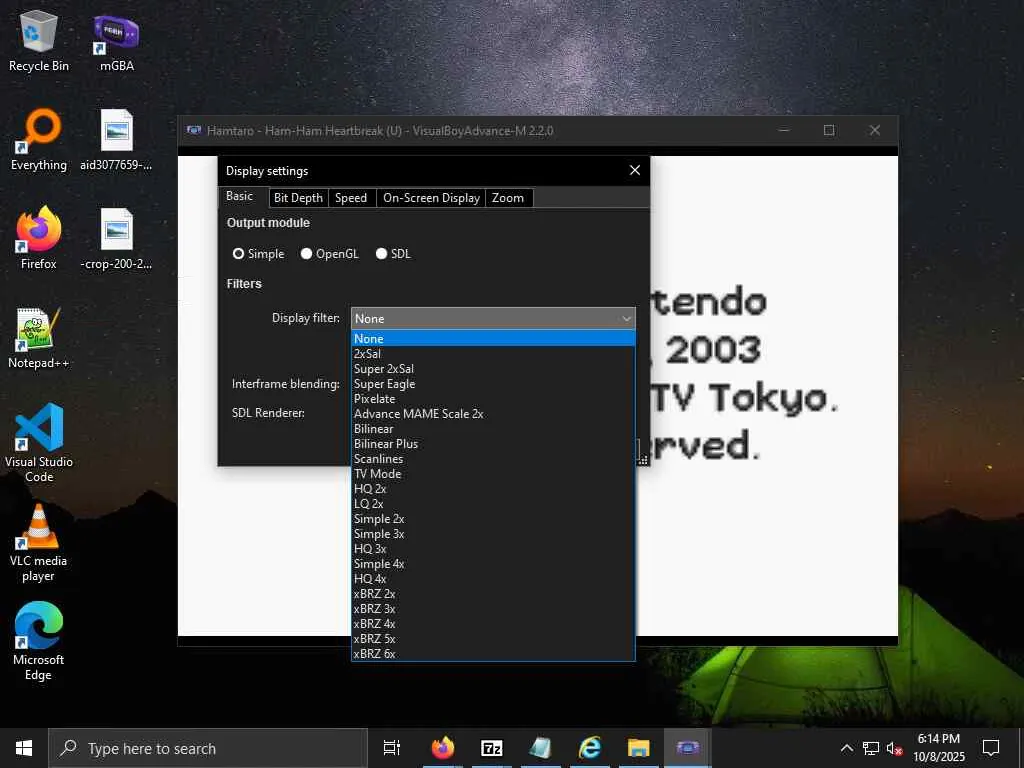Open the Visual Studio Code desktop shortcut
The height and width of the screenshot is (768, 1024).
39,443
